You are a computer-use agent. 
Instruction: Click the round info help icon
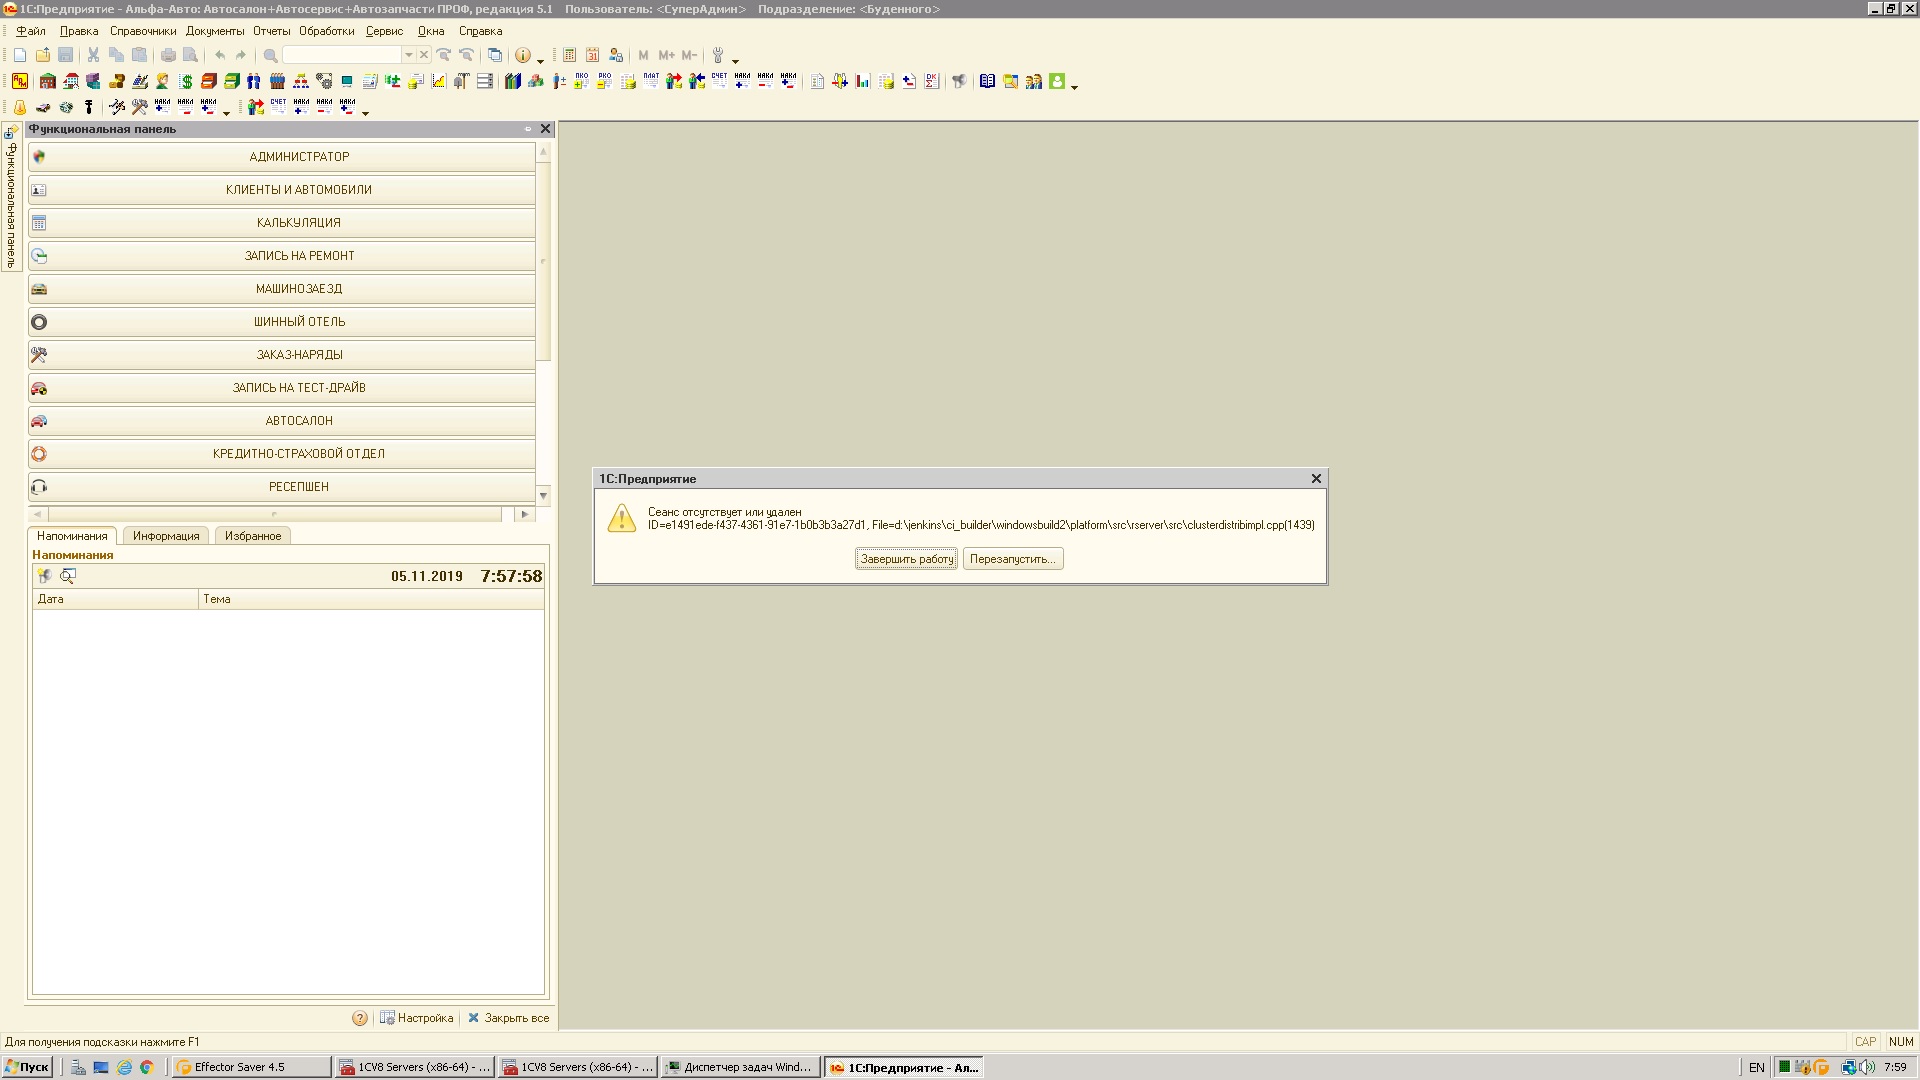click(522, 55)
